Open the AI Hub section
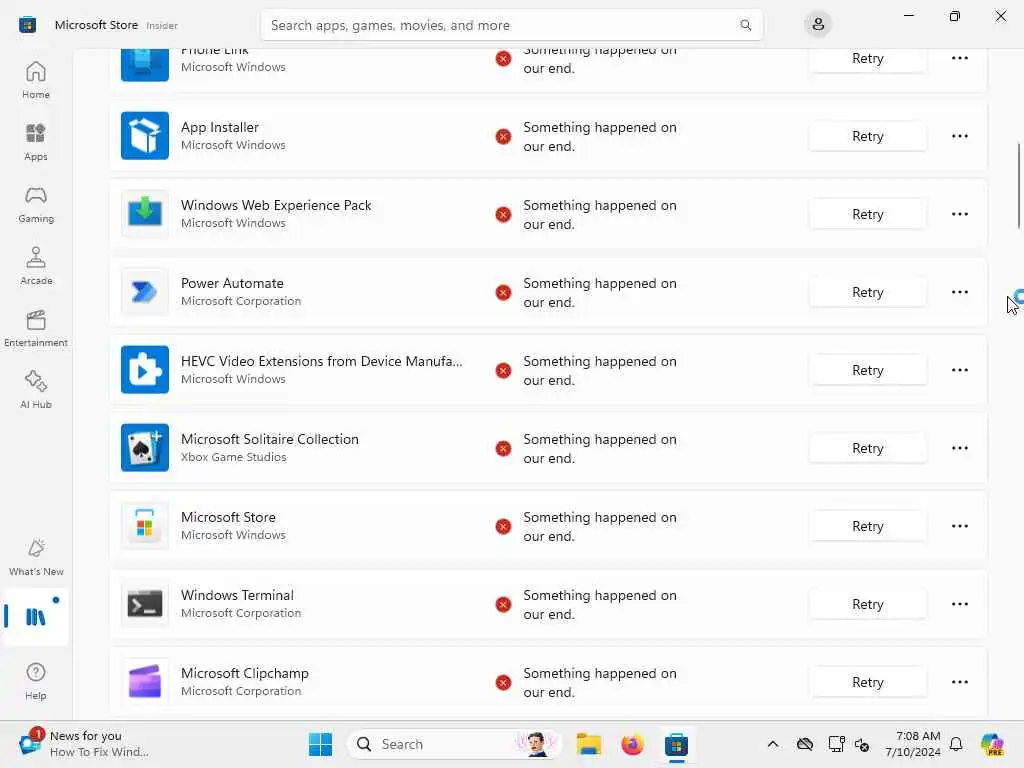This screenshot has width=1024, height=768. click(36, 391)
